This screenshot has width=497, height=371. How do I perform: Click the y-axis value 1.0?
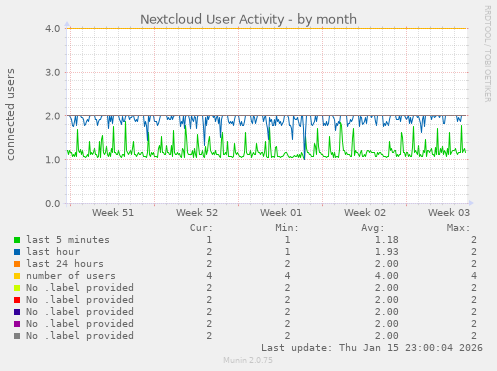click(53, 160)
